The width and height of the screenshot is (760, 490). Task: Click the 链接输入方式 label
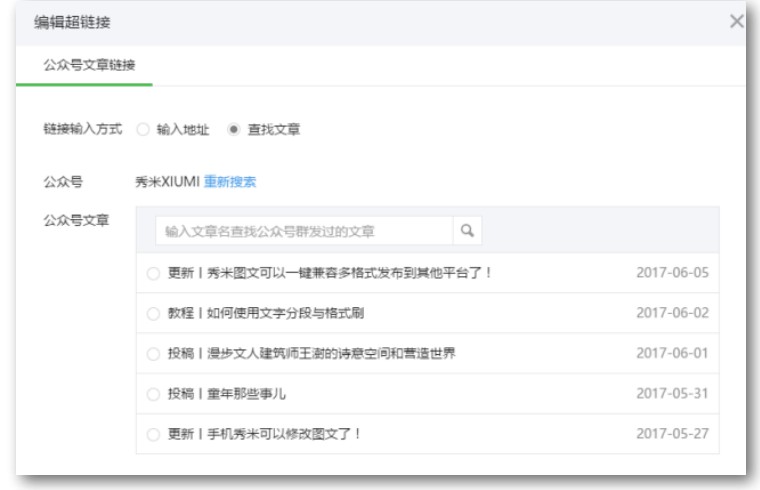83,129
